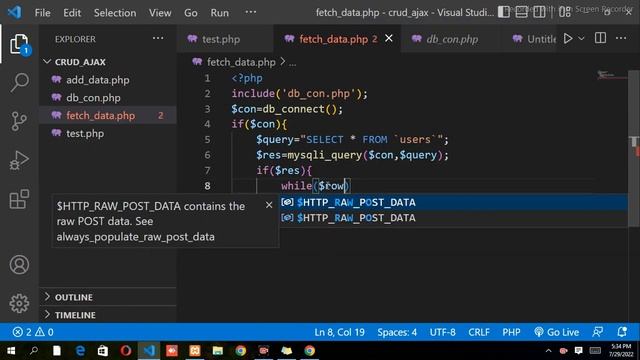Viewport: 640px width, 360px height.
Task: Open the Go menu
Action: pyautogui.click(x=191, y=13)
